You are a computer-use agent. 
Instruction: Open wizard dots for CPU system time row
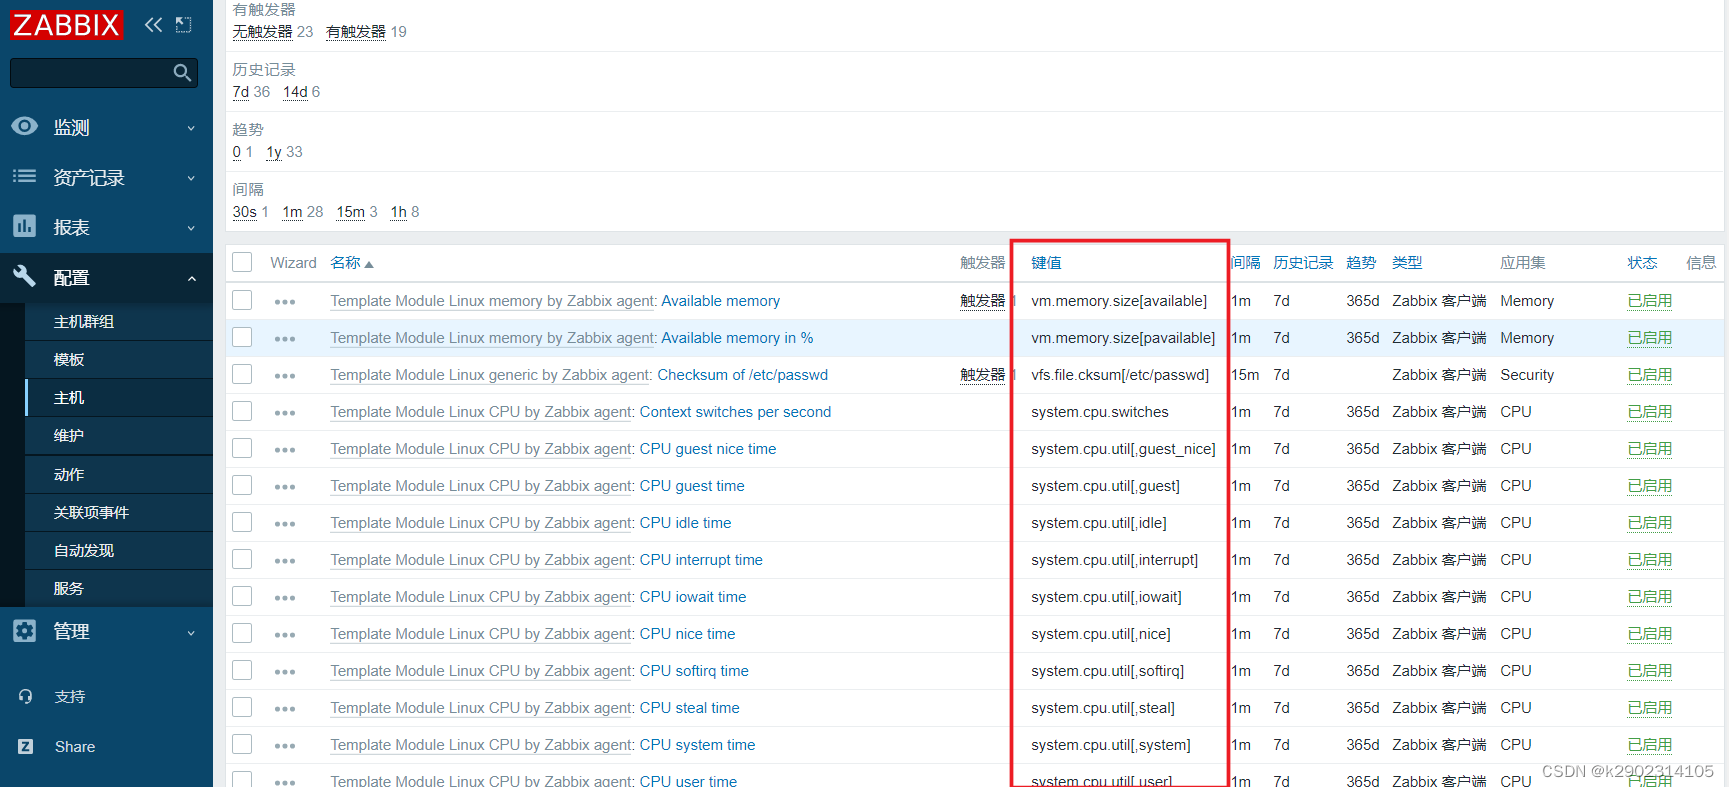(x=285, y=746)
